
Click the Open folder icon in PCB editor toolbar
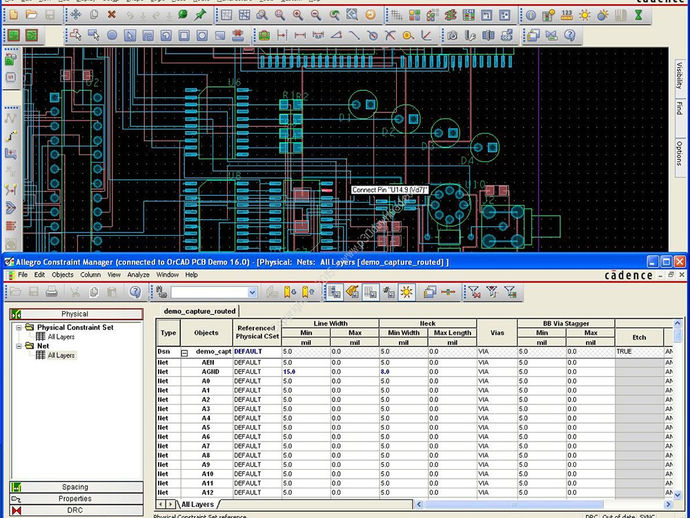(x=31, y=15)
